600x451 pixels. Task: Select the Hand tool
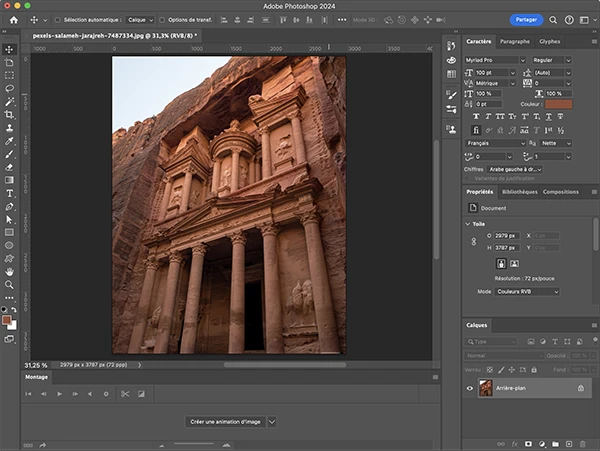[9, 272]
